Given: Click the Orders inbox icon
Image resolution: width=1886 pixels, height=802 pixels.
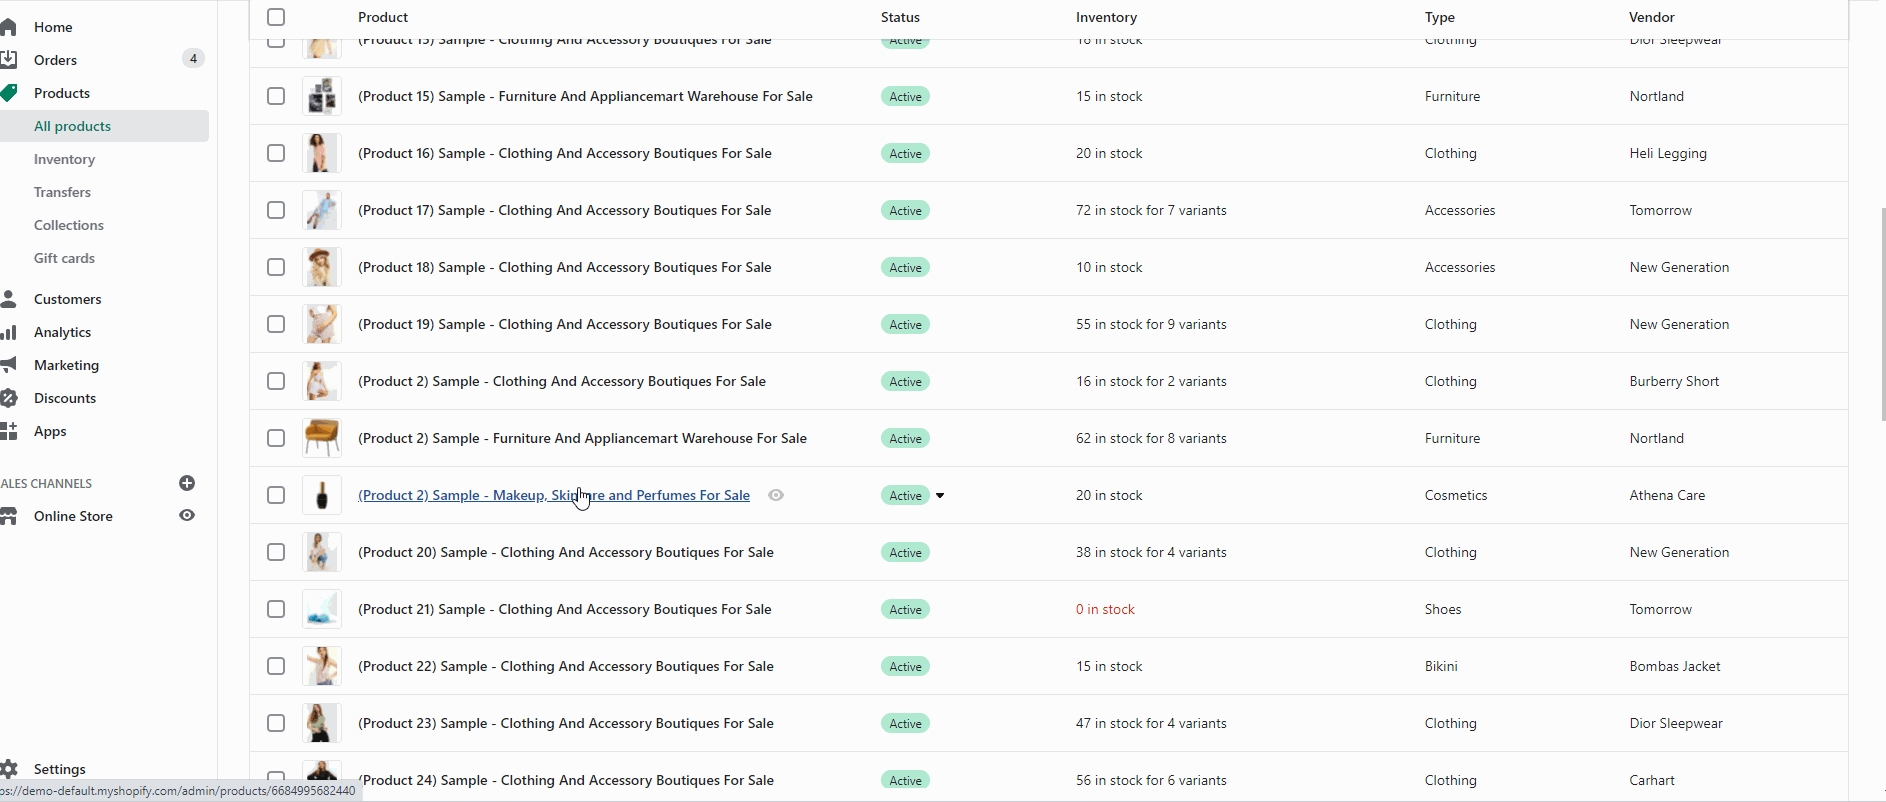Looking at the screenshot, I should pyautogui.click(x=9, y=60).
